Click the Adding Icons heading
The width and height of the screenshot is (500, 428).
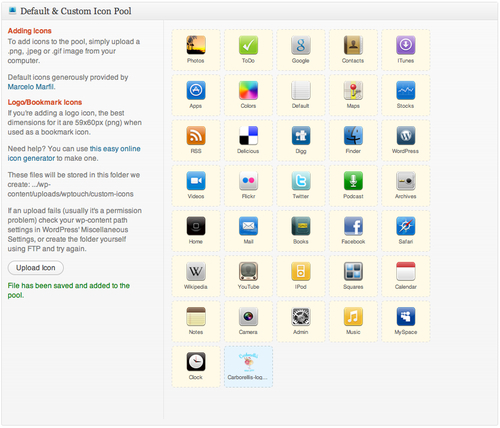pos(29,31)
